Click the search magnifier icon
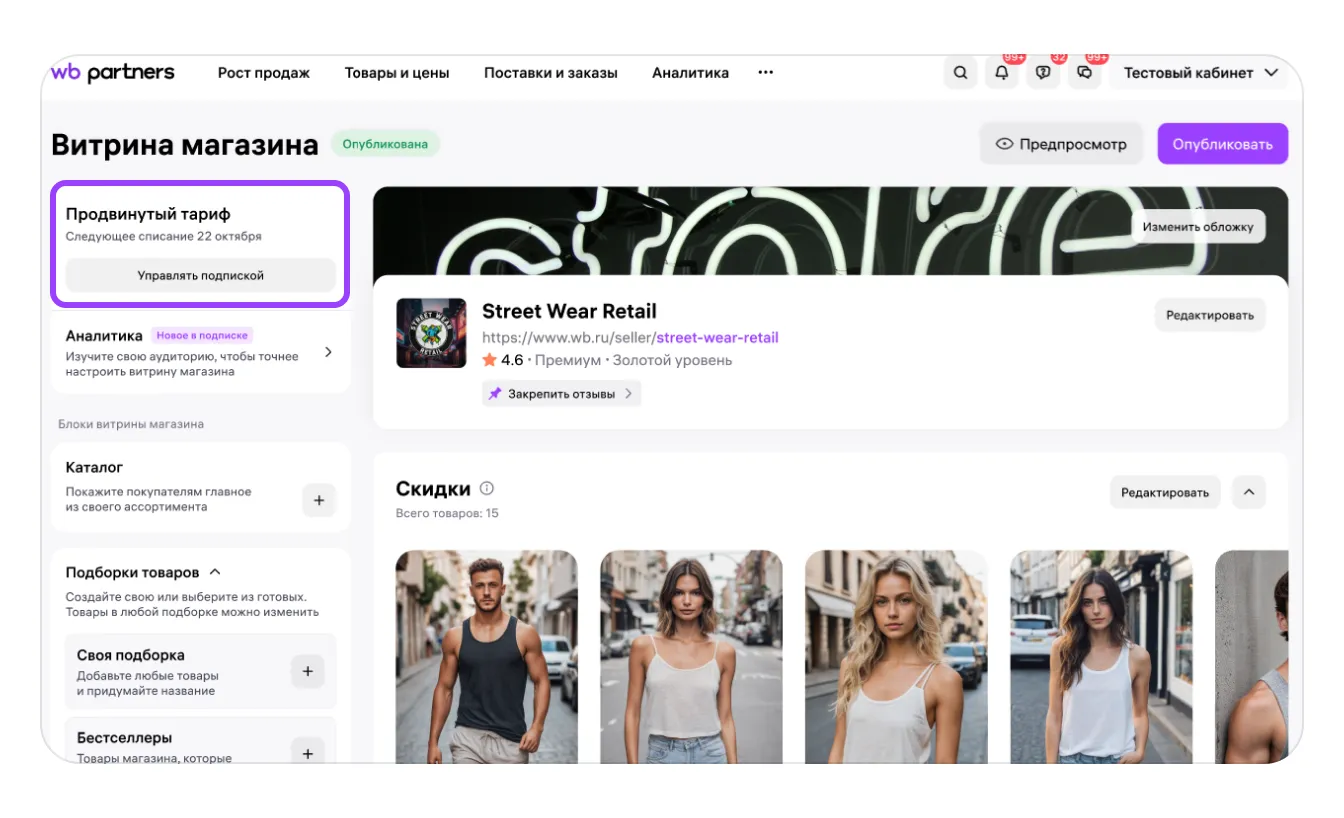Screen dimensions: 1344x818 click(x=960, y=73)
